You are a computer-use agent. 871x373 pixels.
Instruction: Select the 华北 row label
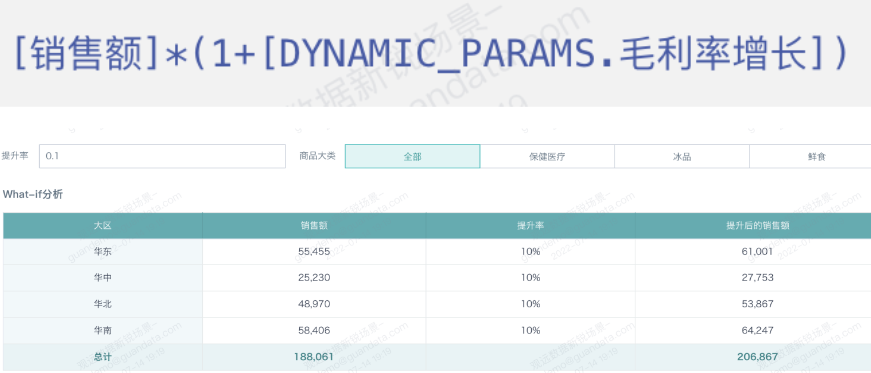coord(103,304)
